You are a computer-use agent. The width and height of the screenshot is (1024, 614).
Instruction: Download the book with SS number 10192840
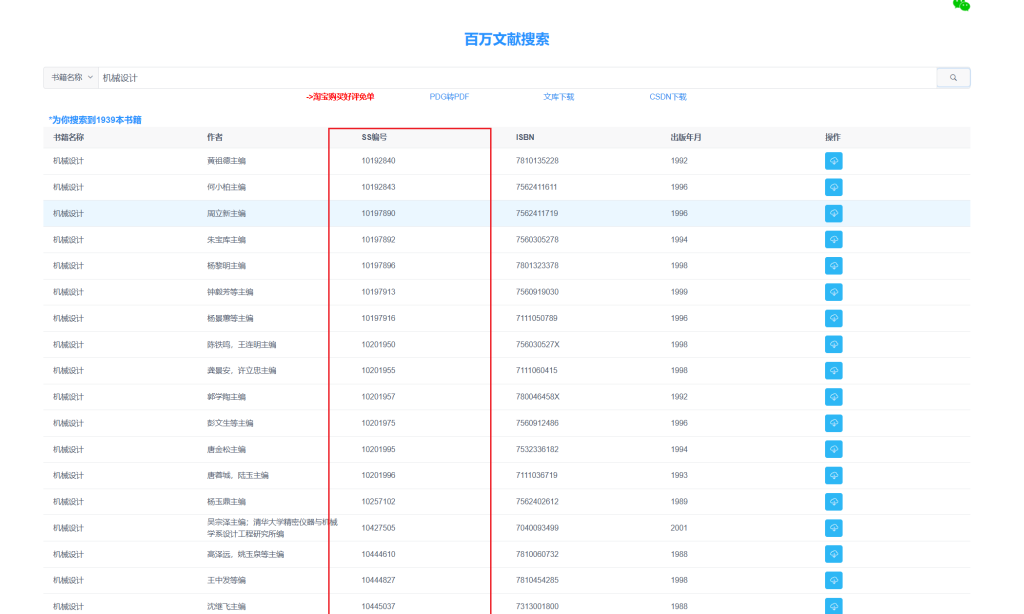tap(833, 160)
